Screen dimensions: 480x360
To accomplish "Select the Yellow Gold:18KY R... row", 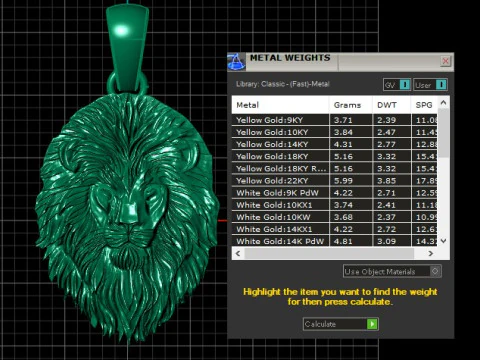I will pyautogui.click(x=334, y=168).
